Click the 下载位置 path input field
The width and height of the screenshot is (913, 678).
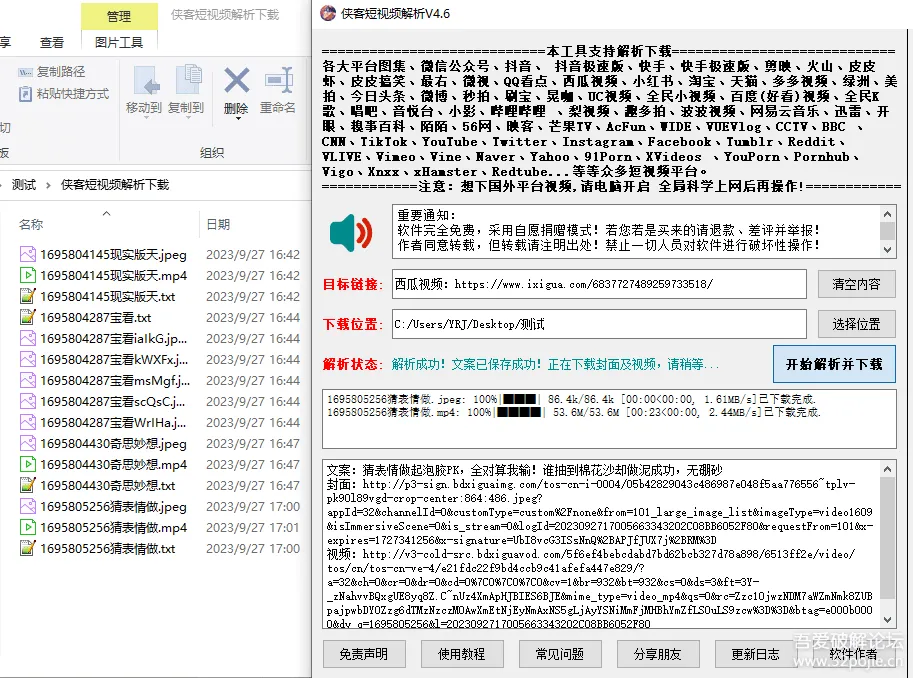(x=599, y=324)
